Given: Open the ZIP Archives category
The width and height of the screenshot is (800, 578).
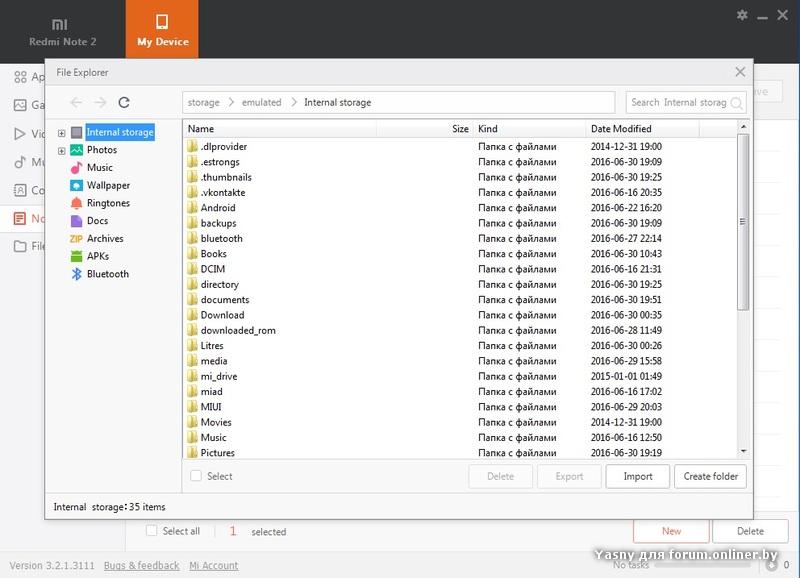Looking at the screenshot, I should (x=104, y=239).
